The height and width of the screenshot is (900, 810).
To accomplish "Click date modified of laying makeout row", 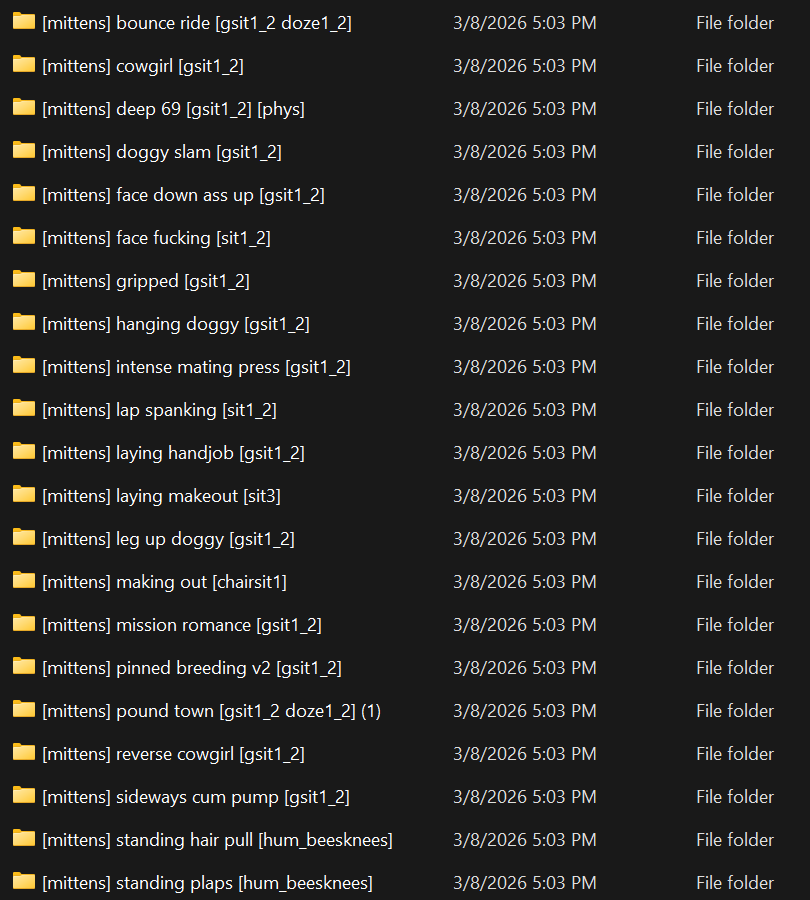I will click(525, 496).
